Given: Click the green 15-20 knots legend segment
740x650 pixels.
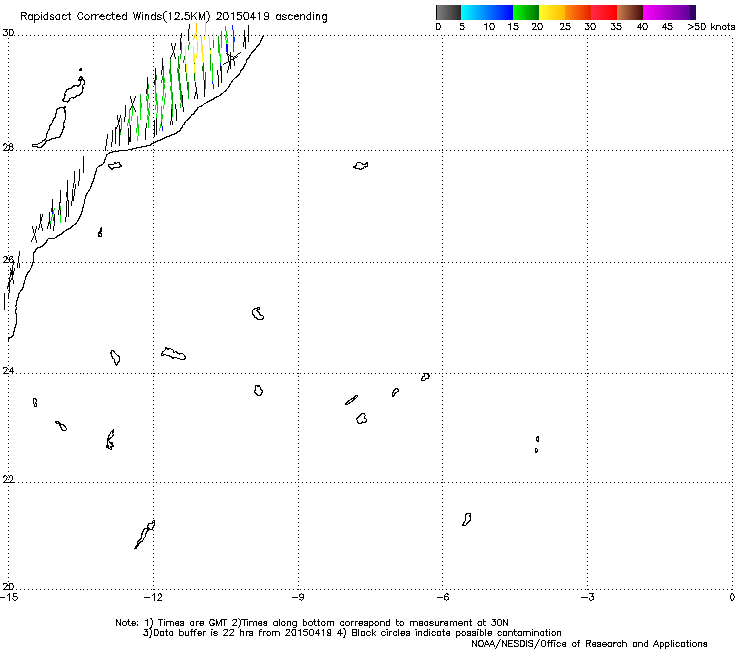Looking at the screenshot, I should click(x=526, y=12).
